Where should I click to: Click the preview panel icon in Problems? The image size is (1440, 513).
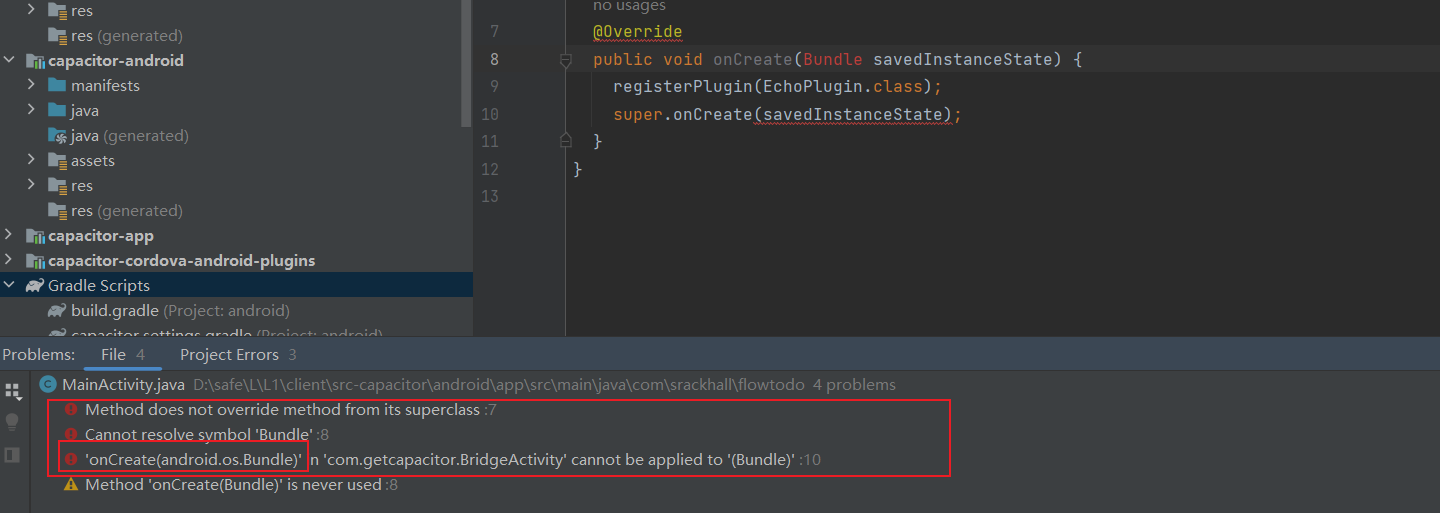12,455
